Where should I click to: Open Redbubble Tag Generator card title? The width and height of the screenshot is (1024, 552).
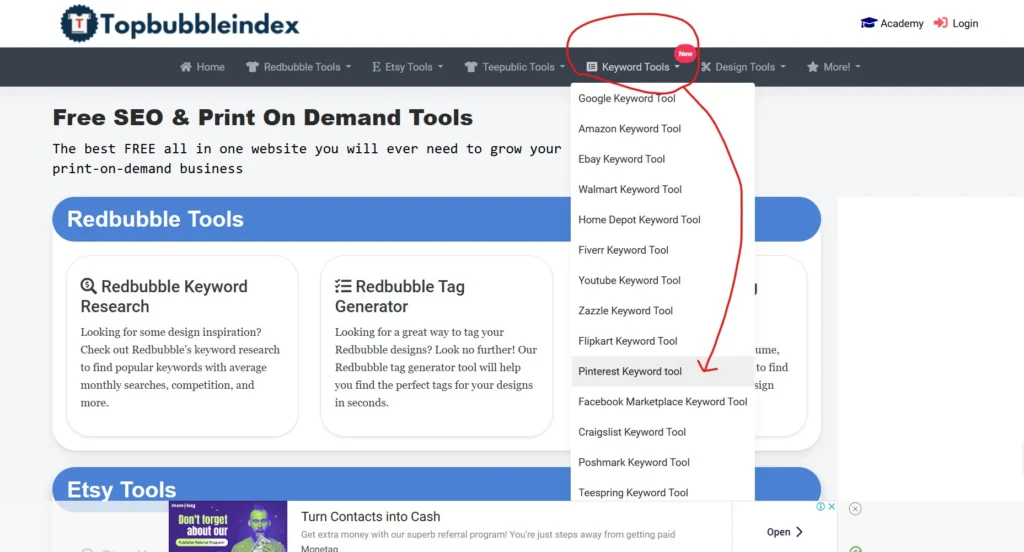400,296
